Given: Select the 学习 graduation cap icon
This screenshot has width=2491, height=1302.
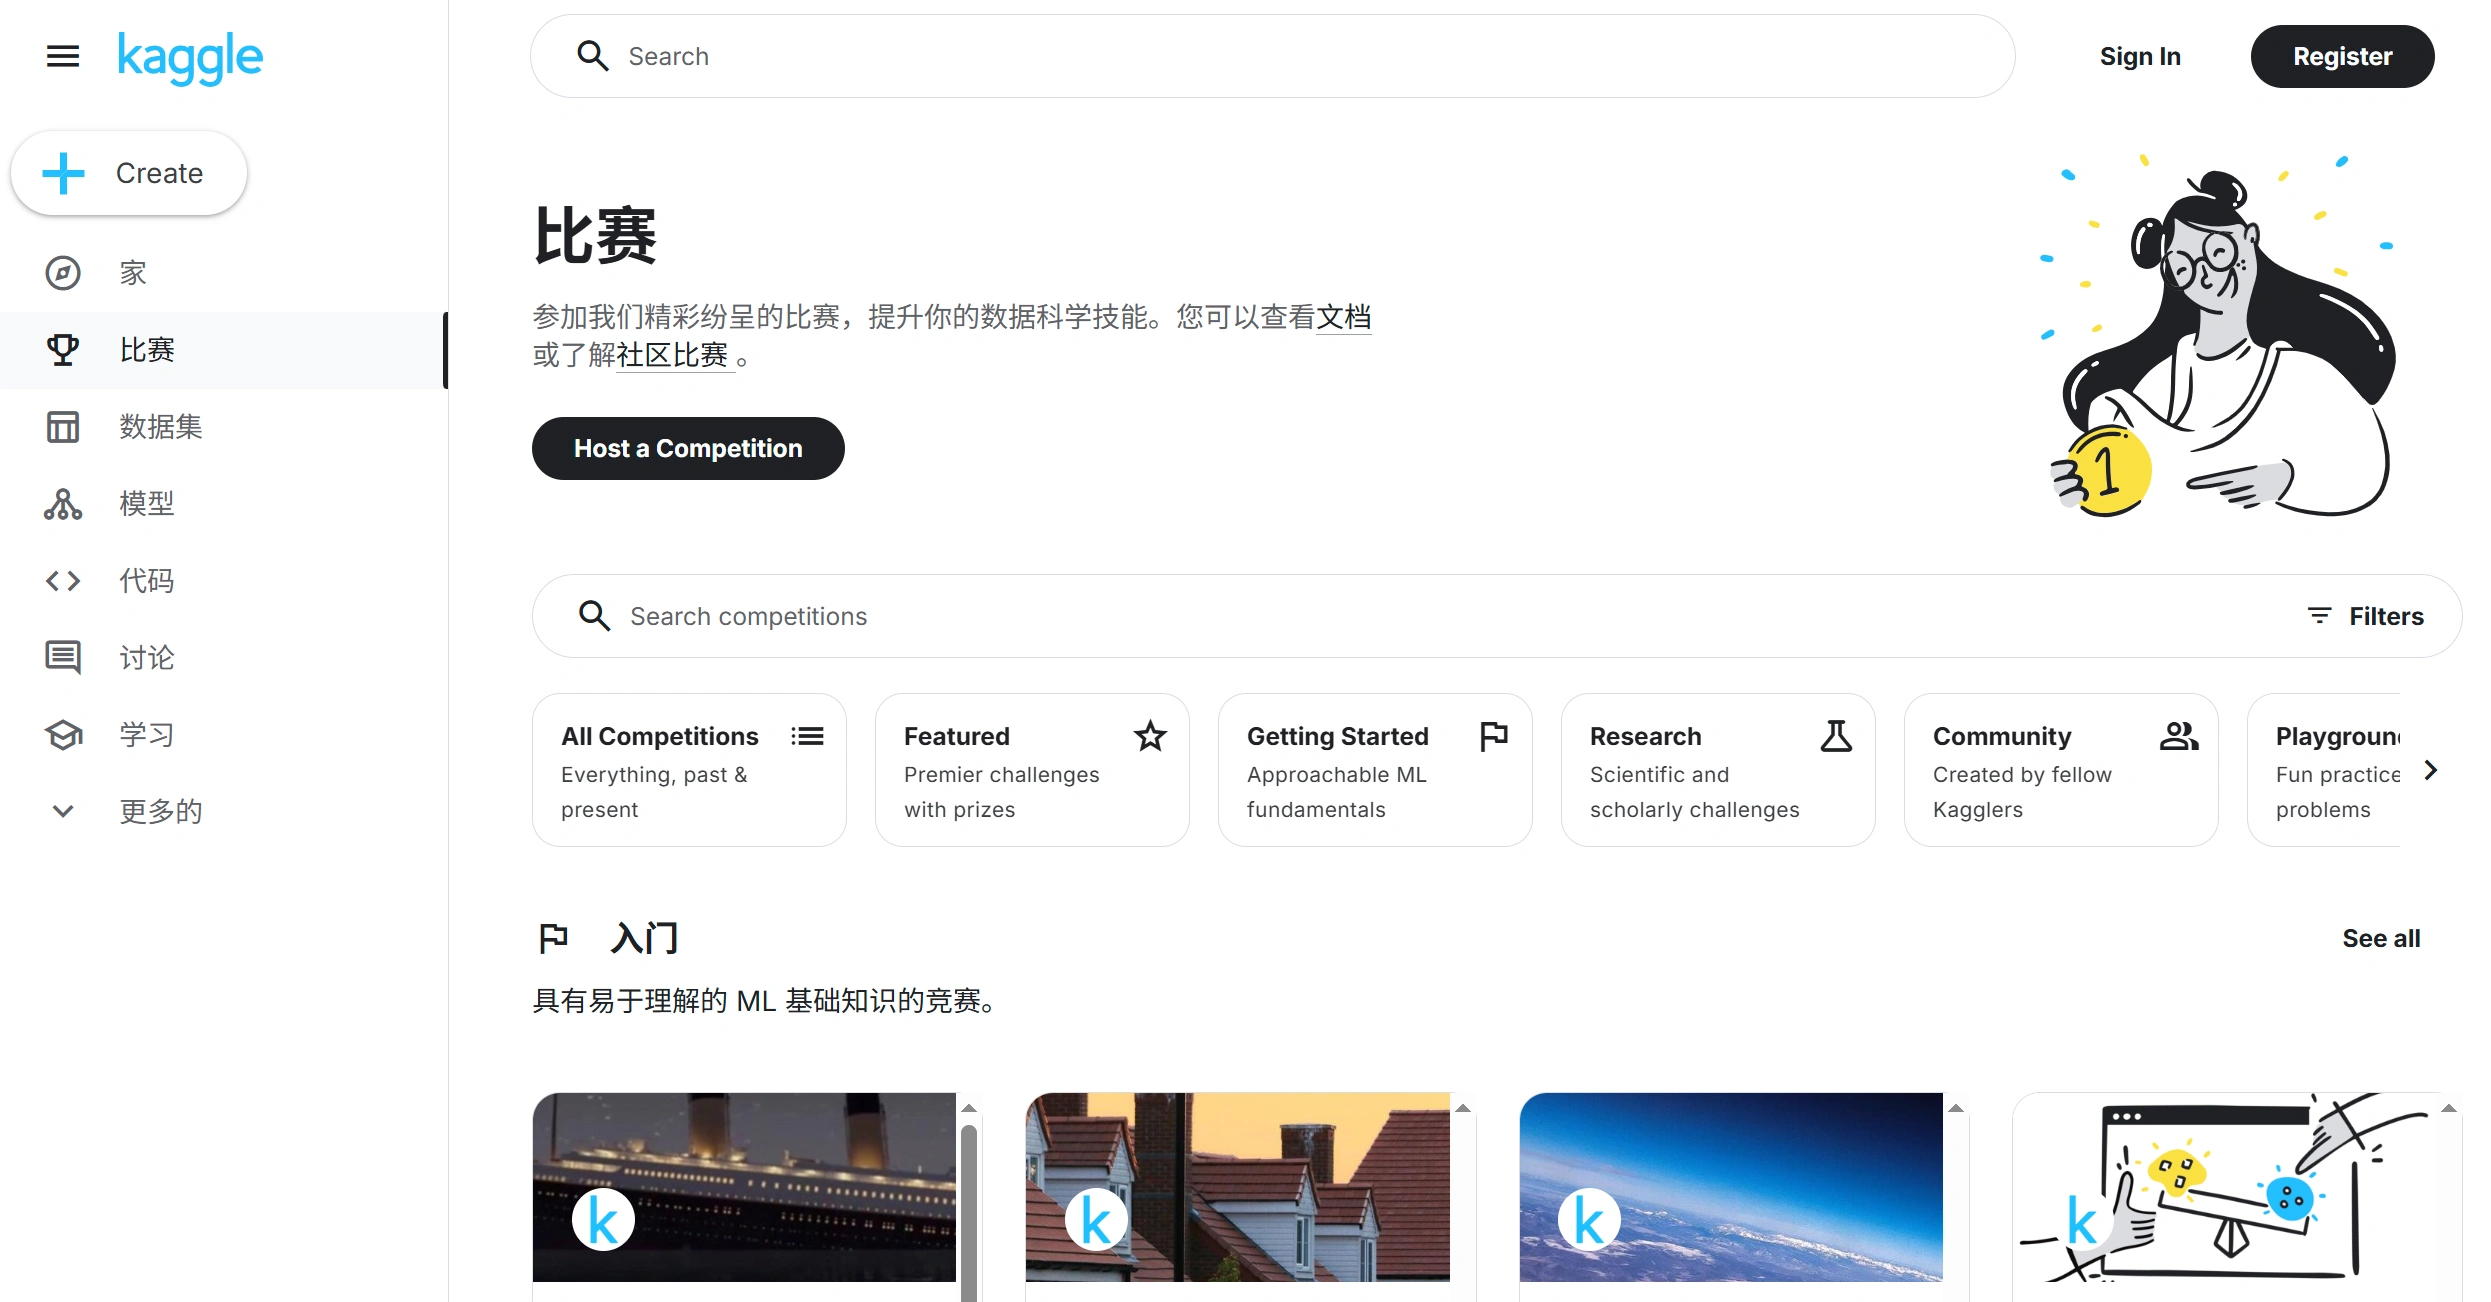Looking at the screenshot, I should click(62, 734).
